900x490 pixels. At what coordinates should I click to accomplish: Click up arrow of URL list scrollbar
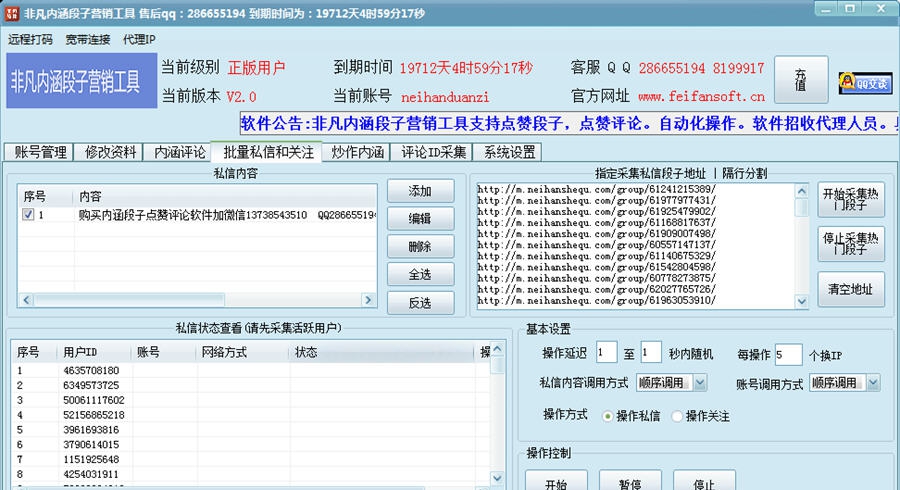pyautogui.click(x=801, y=190)
